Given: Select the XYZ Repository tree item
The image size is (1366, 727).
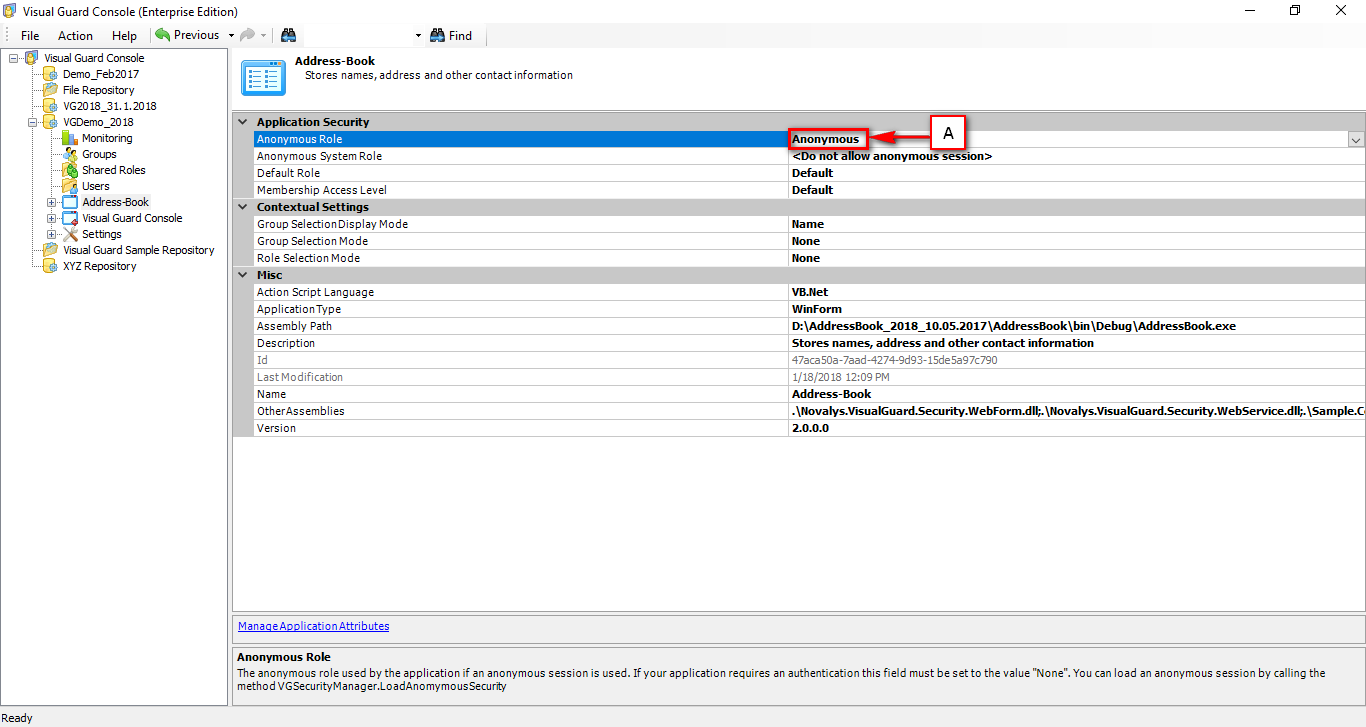Looking at the screenshot, I should (99, 266).
